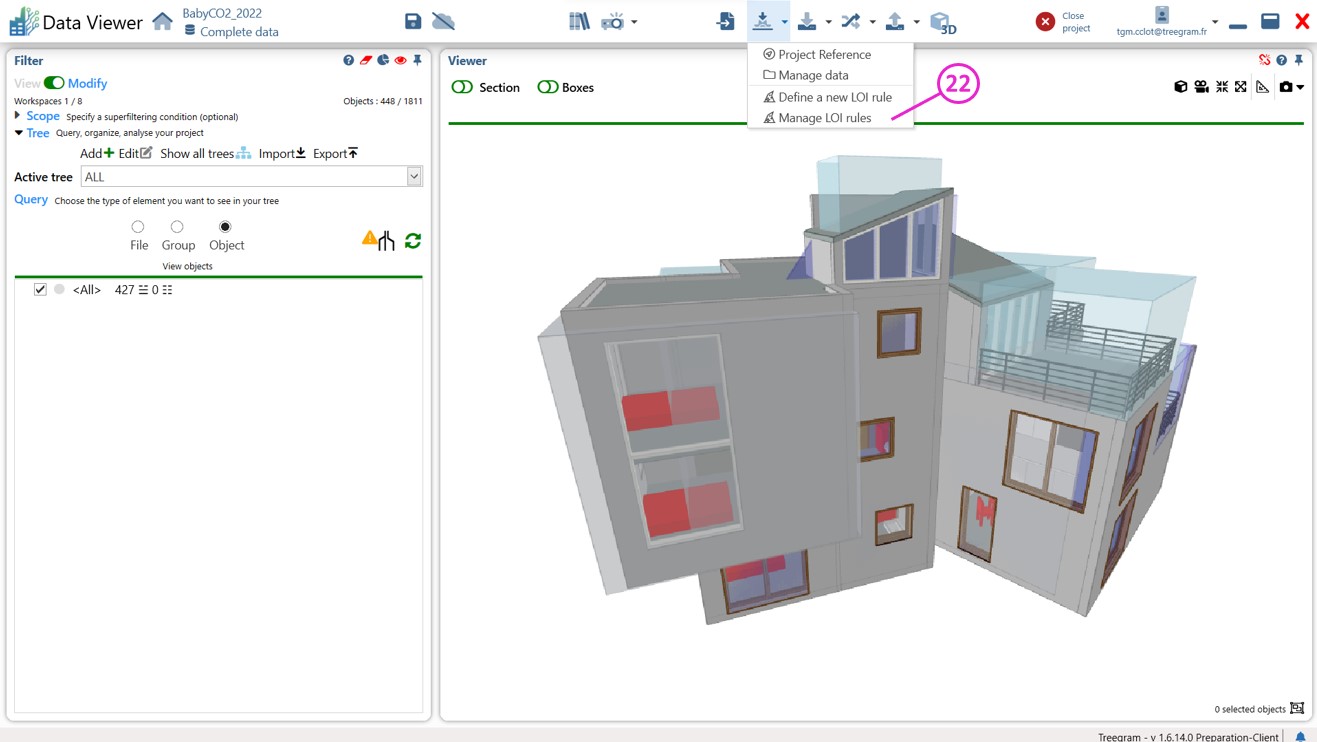Click the video camera icon in Viewer

pyautogui.click(x=1201, y=87)
